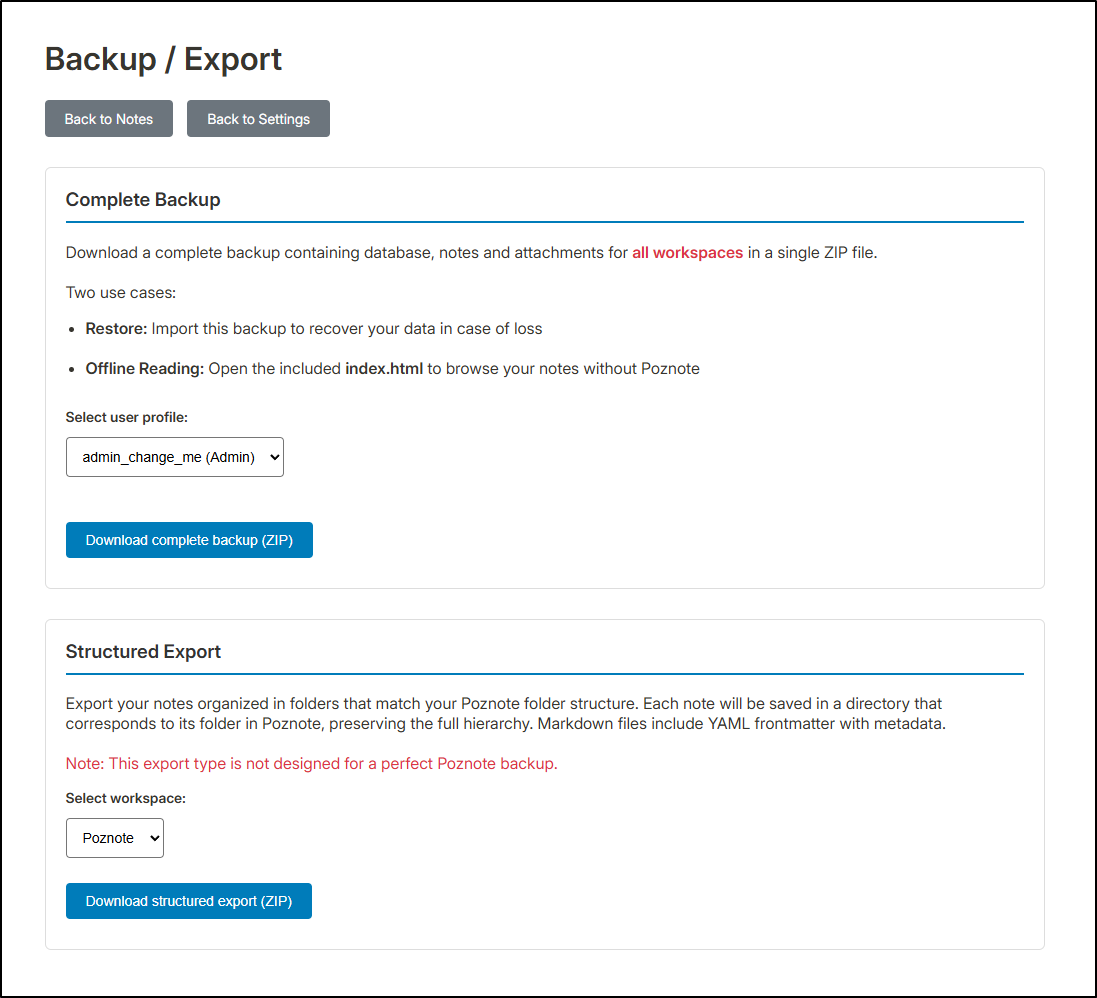Click the red "all workspaces" text
This screenshot has width=1097, height=998.
coord(687,253)
